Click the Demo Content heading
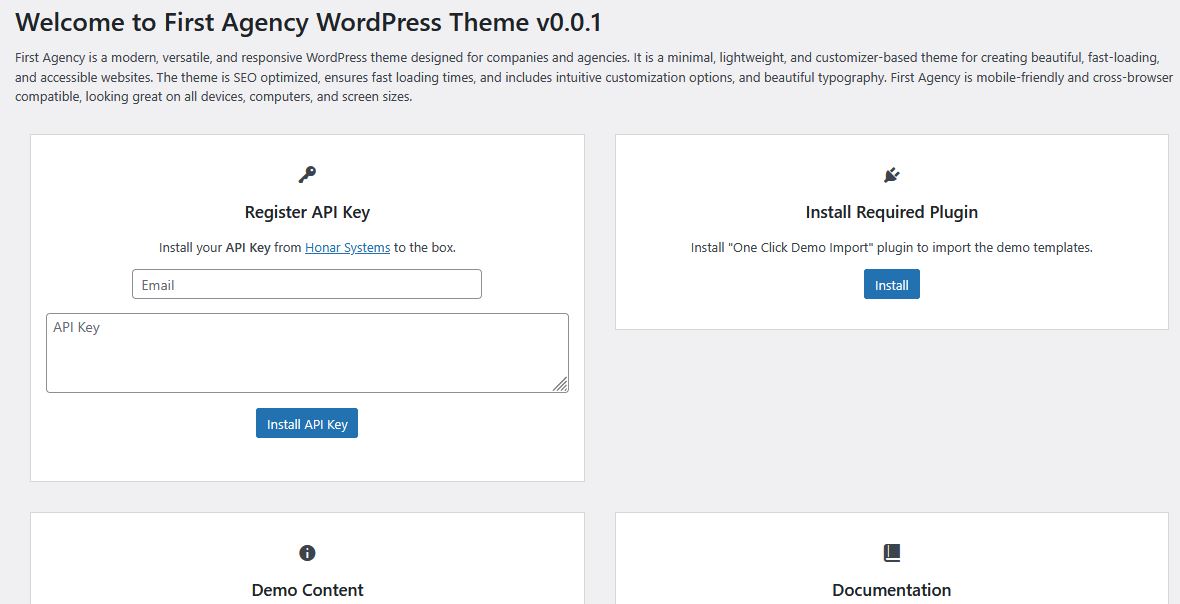The image size is (1180, 604). (x=307, y=590)
